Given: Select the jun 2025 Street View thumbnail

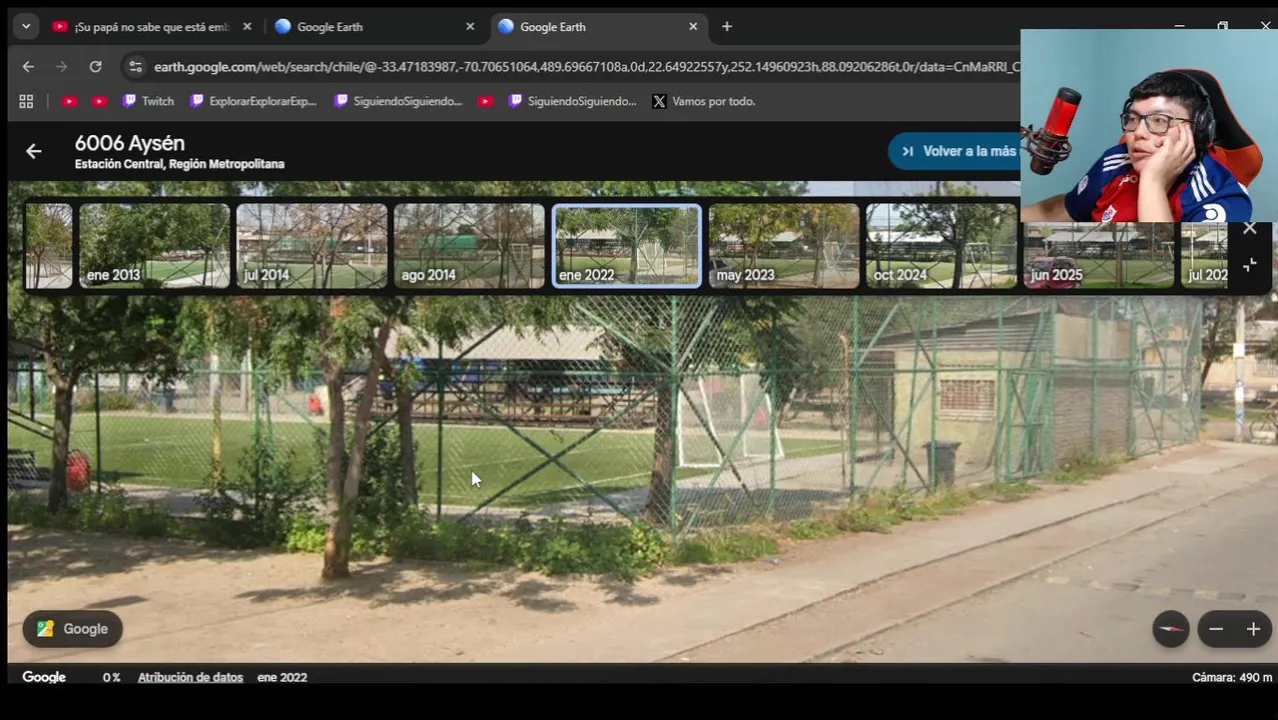Looking at the screenshot, I should [x=1098, y=255].
